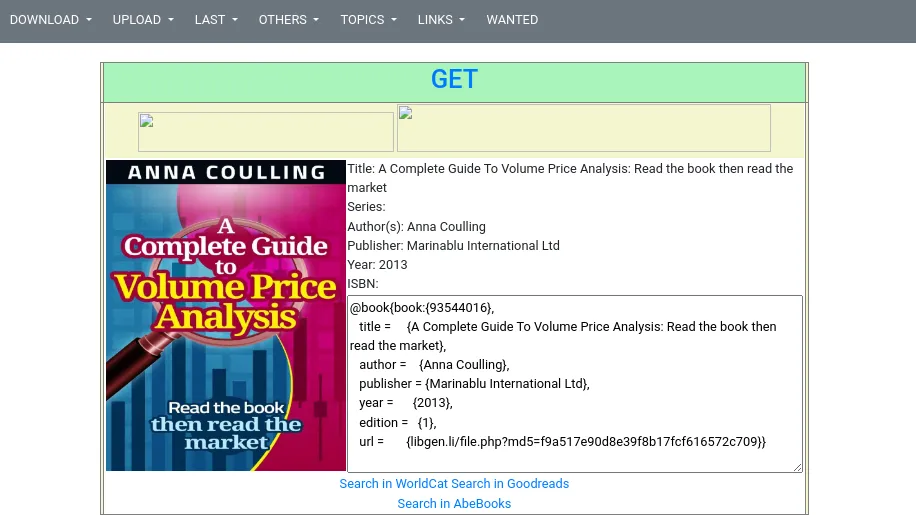
Task: Click the BibTeX publisher line
Action: pos(474,384)
